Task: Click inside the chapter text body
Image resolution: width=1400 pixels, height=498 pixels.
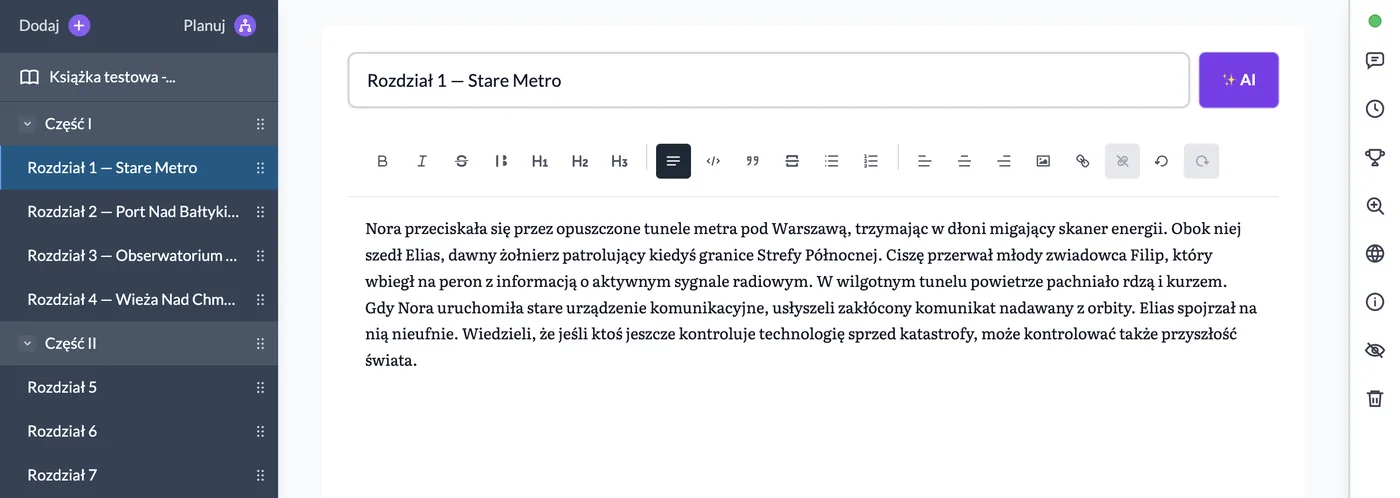Action: [x=813, y=294]
